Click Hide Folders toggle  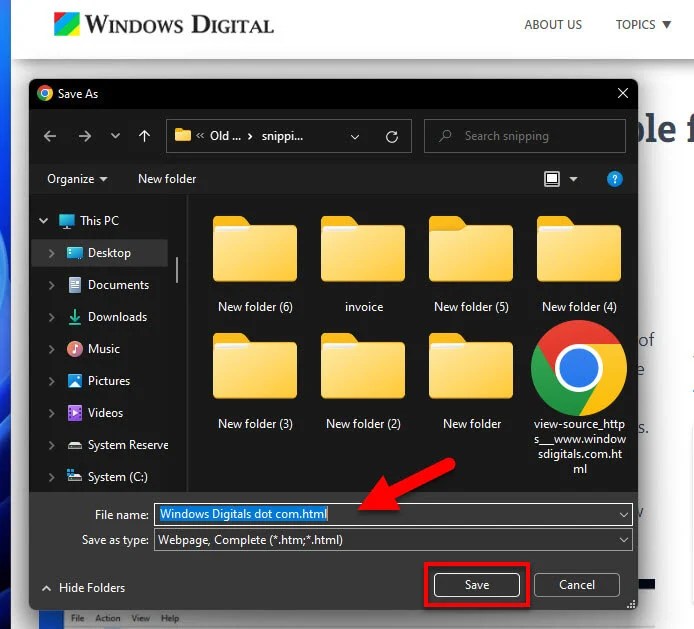coord(84,588)
